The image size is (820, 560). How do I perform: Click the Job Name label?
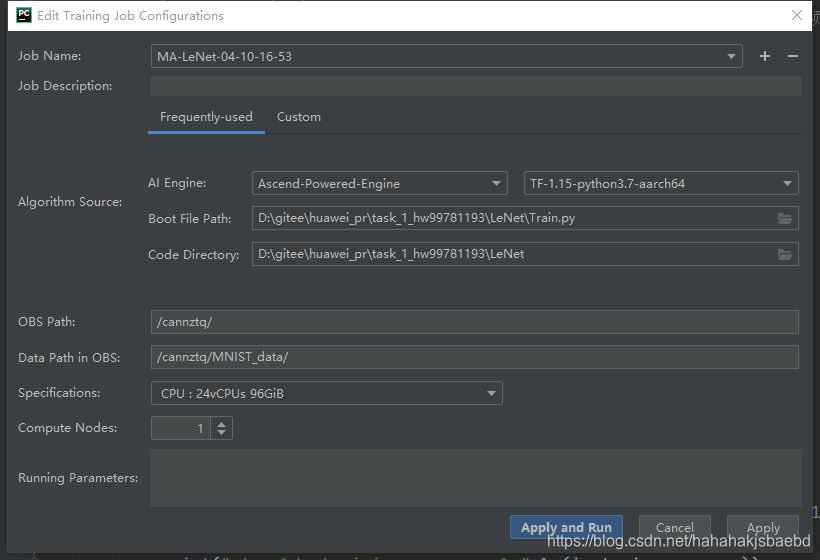[50, 56]
